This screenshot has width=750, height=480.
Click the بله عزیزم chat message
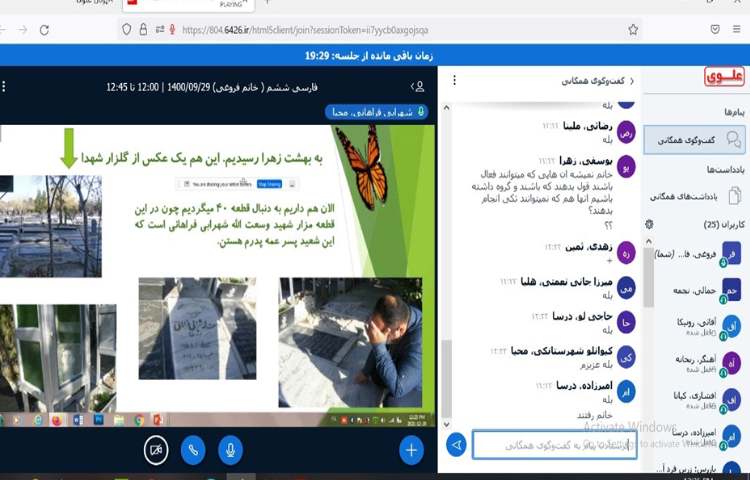click(596, 365)
